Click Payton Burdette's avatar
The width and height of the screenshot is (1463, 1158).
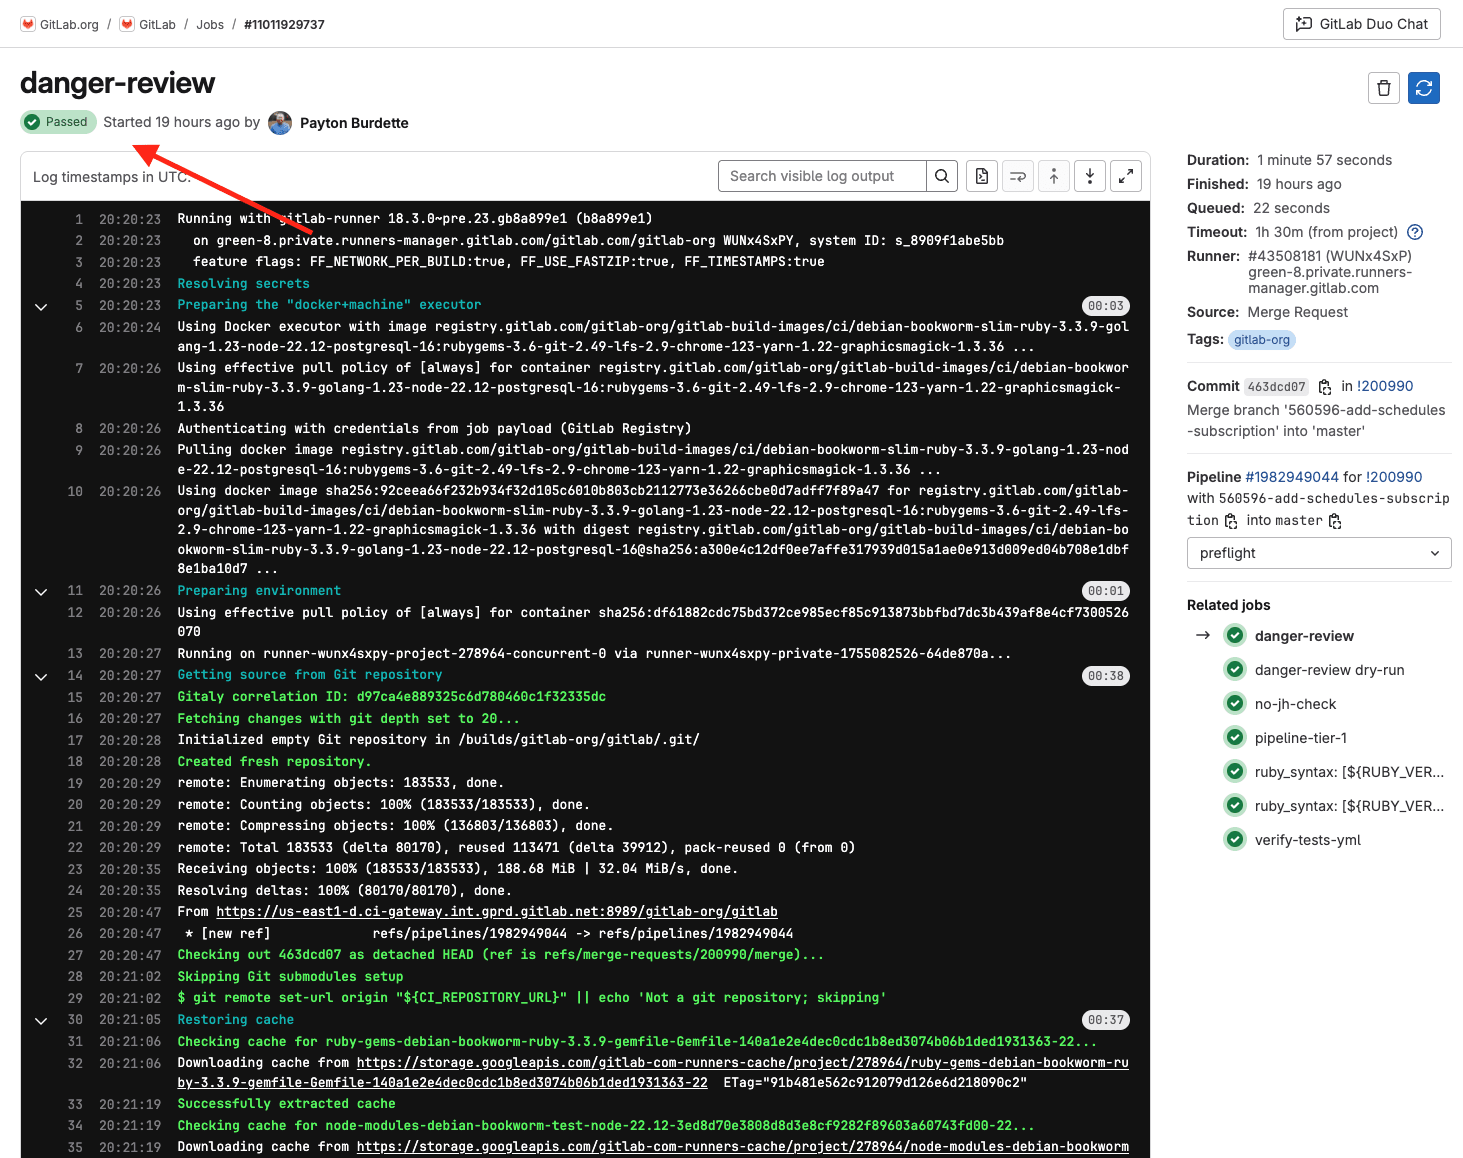coord(280,123)
